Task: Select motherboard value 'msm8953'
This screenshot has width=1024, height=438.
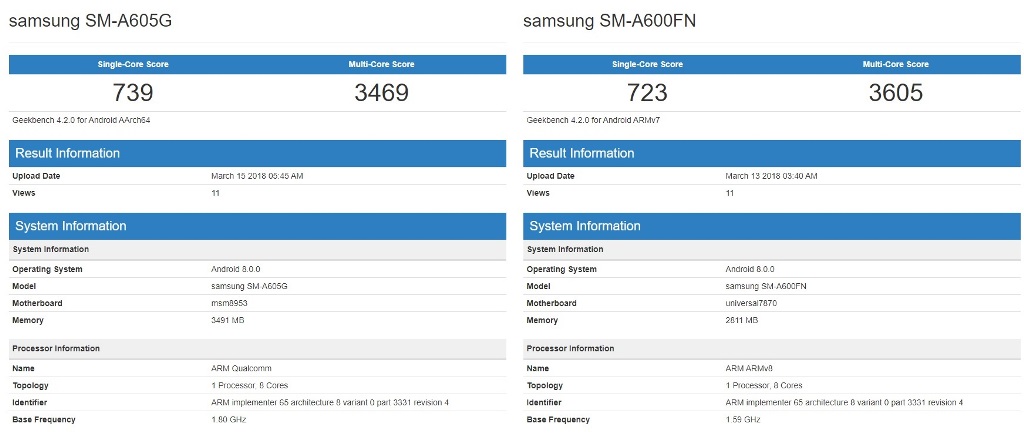Action: [x=229, y=304]
